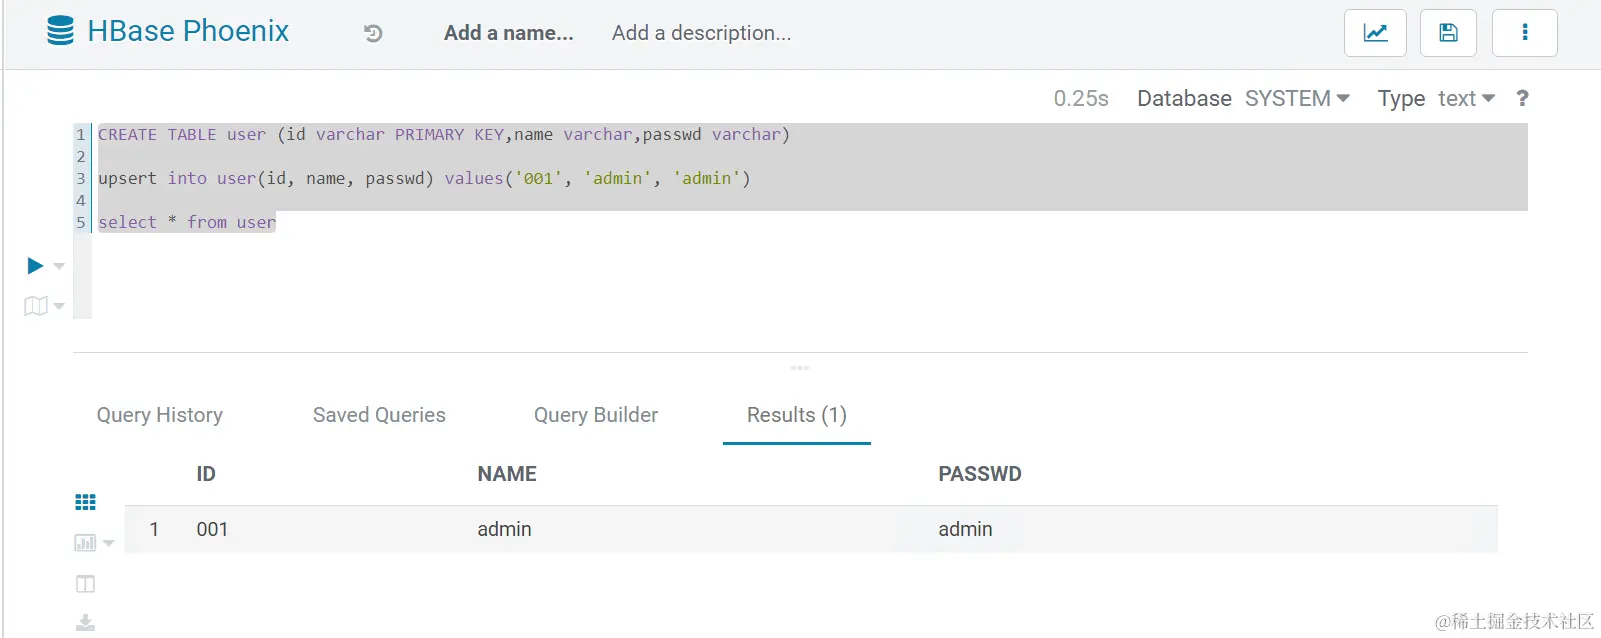Open the chart presentation mode button
1601x638 pixels.
1375,33
